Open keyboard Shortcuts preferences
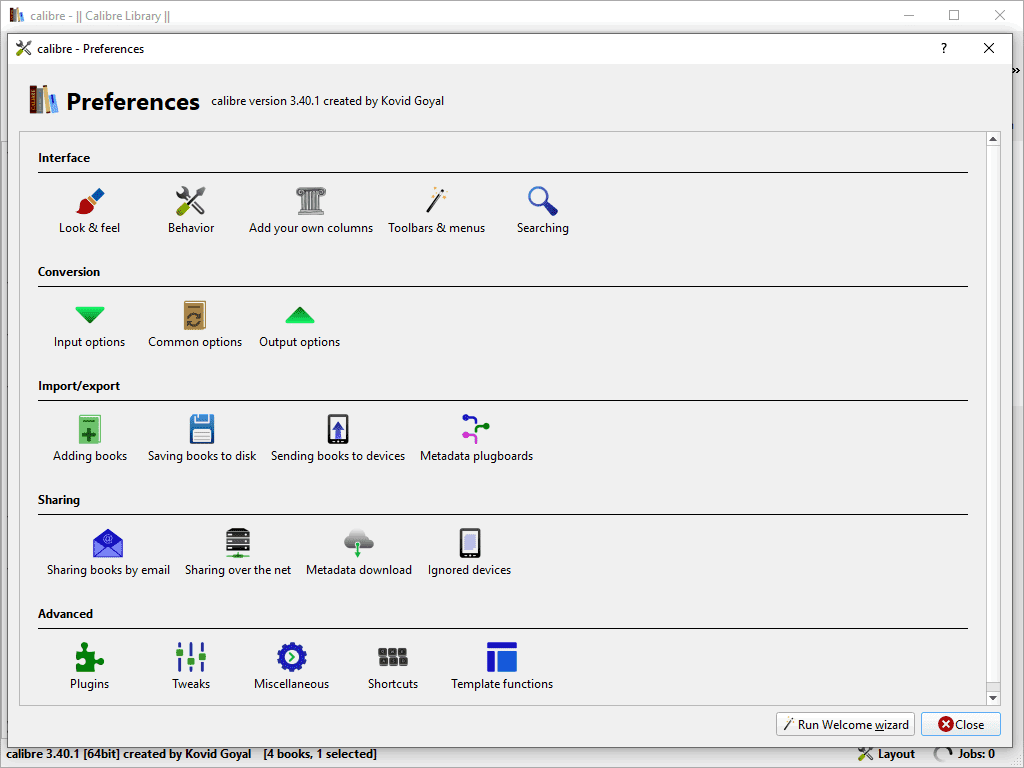Image resolution: width=1024 pixels, height=768 pixels. 392,667
